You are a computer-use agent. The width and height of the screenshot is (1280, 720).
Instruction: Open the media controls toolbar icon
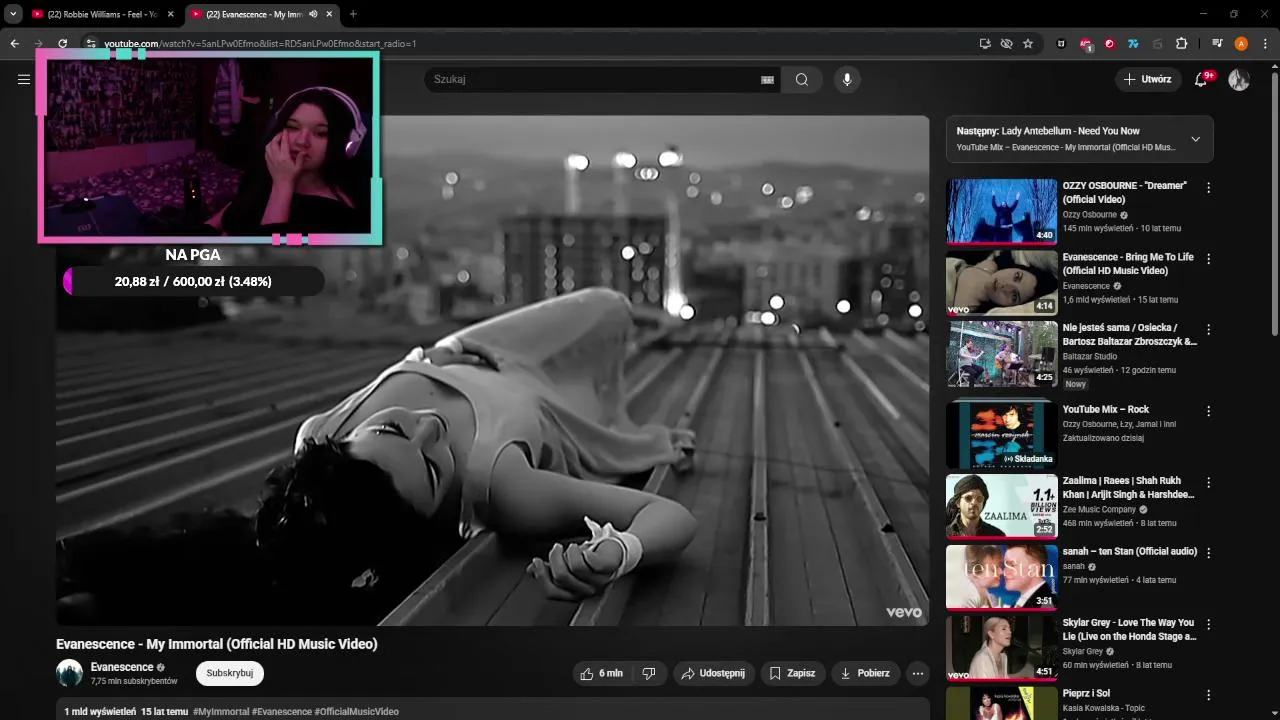1217,44
